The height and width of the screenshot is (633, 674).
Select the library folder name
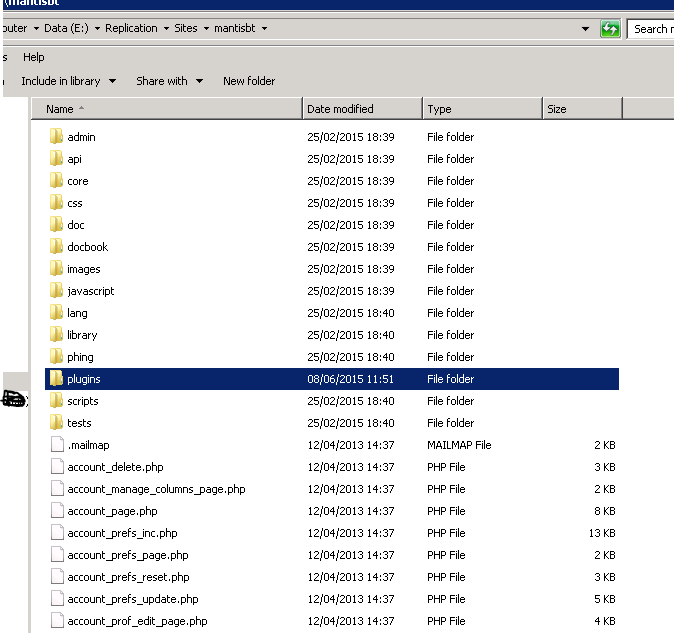click(x=82, y=335)
